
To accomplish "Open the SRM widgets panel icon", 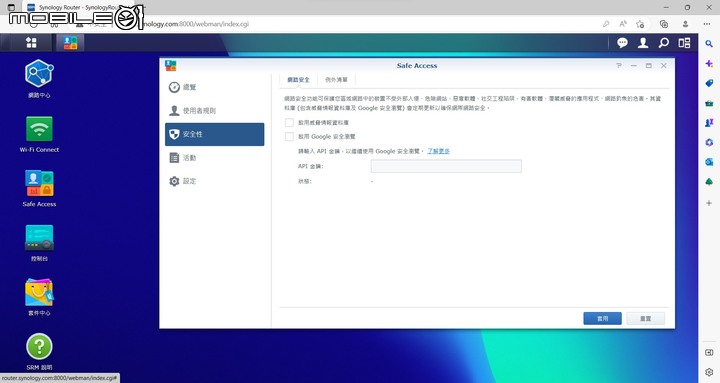I will [x=684, y=43].
